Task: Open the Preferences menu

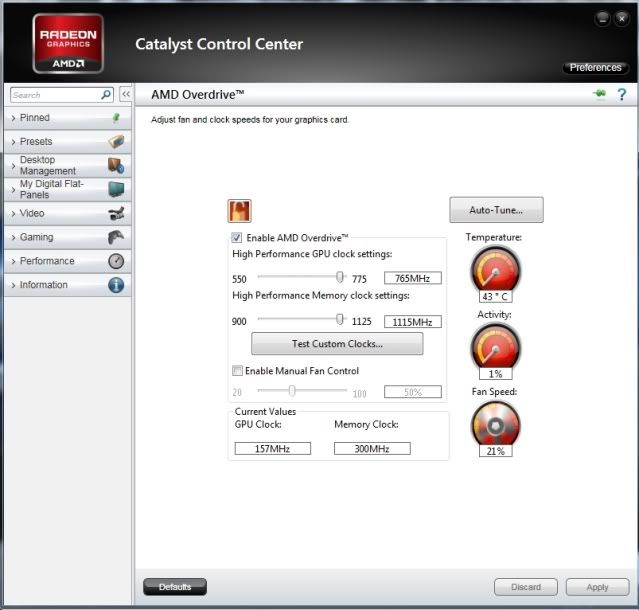Action: [595, 68]
